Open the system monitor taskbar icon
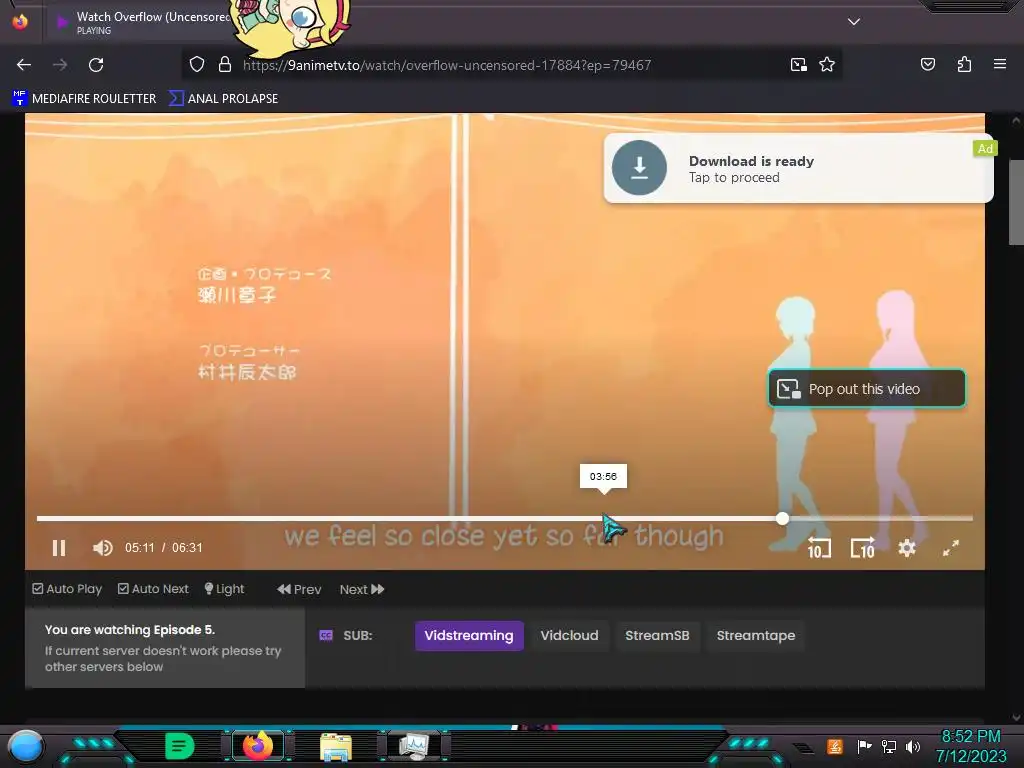 [x=415, y=746]
